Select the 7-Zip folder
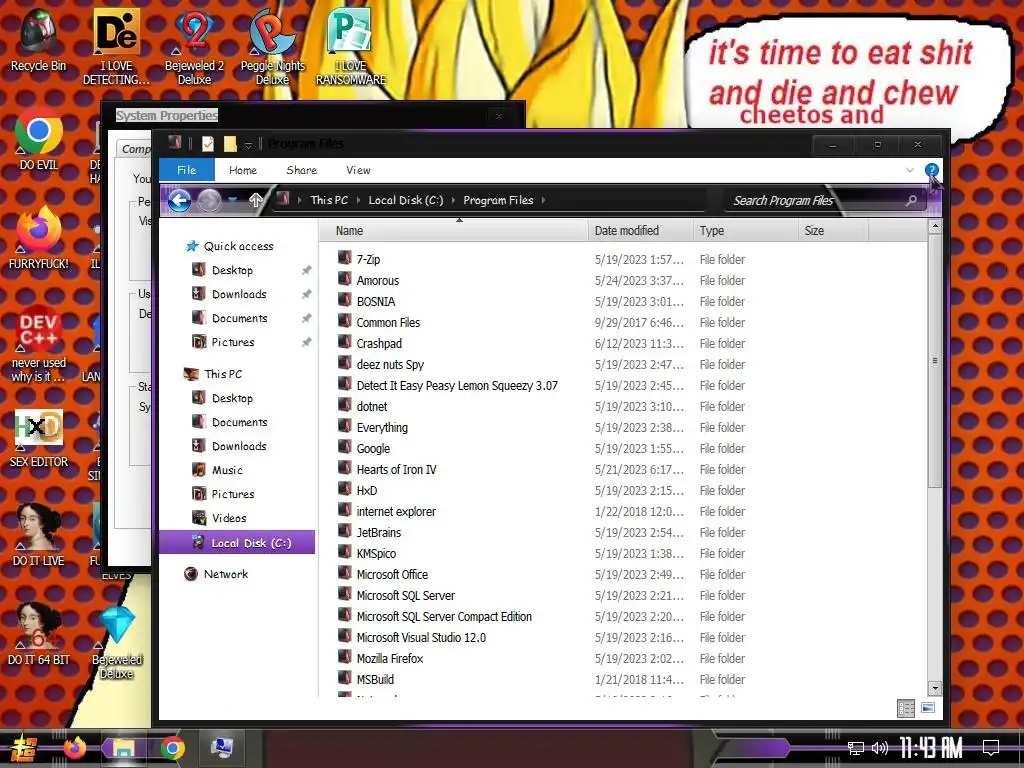The image size is (1024, 768). 368,259
